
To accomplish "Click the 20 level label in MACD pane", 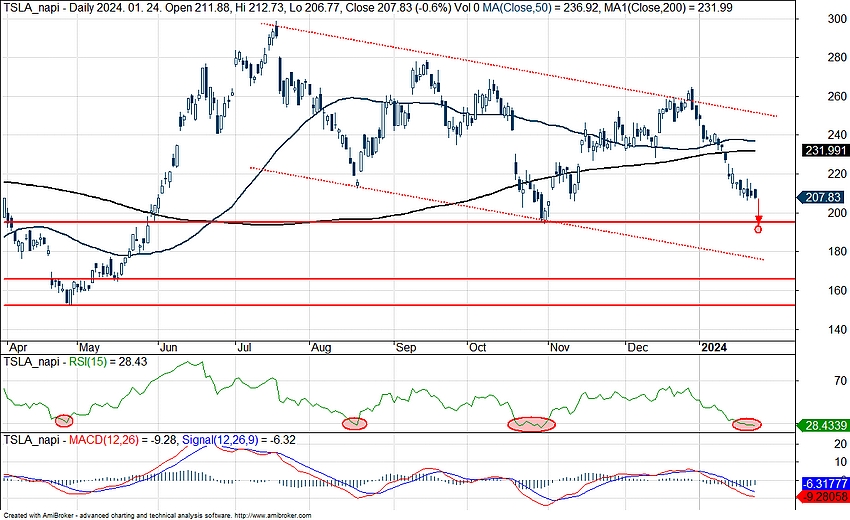I will pyautogui.click(x=841, y=444).
